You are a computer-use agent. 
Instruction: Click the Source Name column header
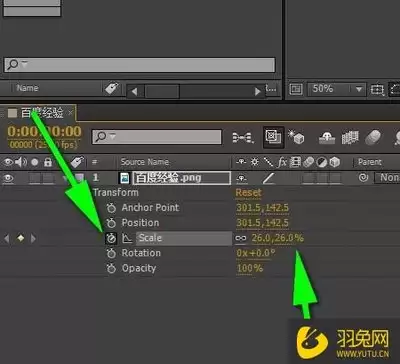click(x=145, y=162)
